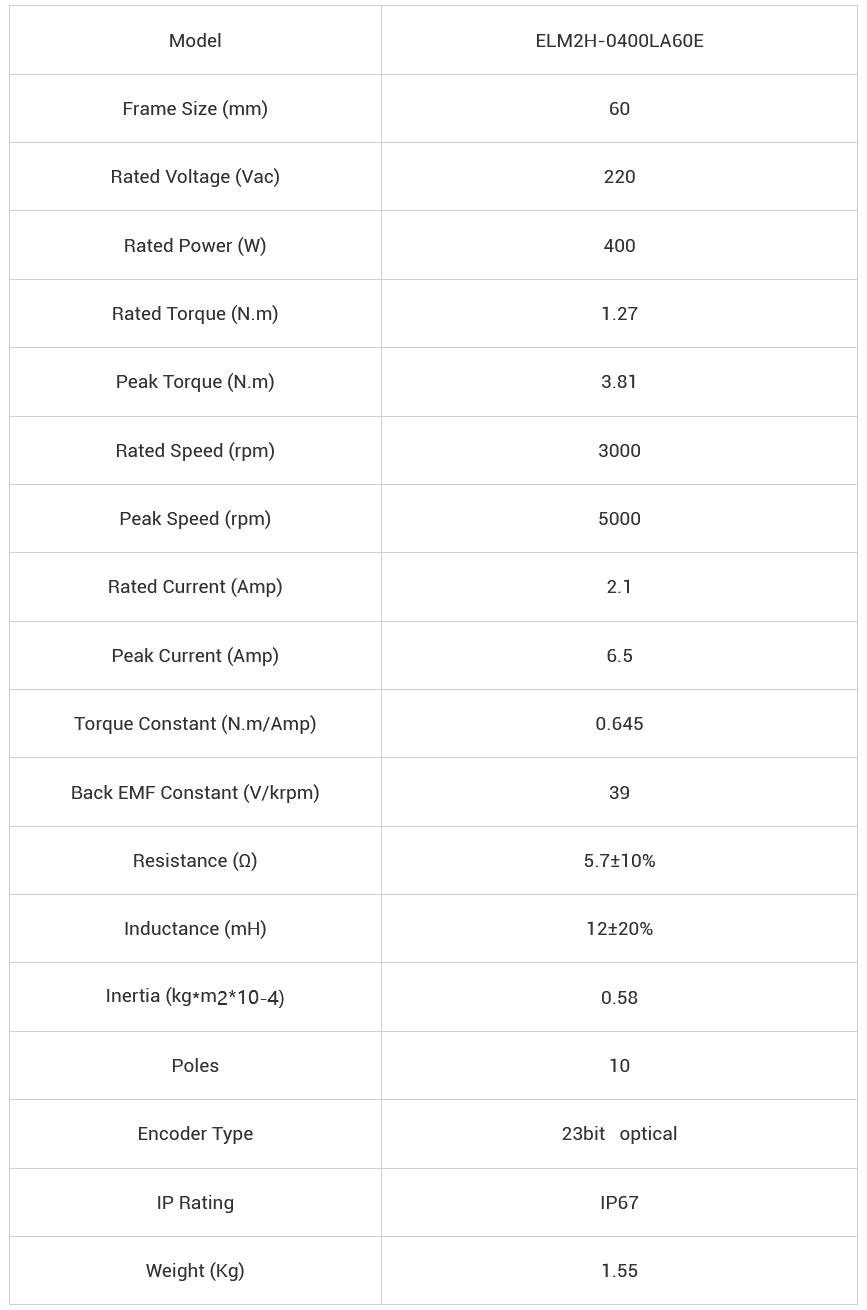Select the ELM2H-0400LA60E model value
This screenshot has height=1310, width=867.
(x=619, y=41)
